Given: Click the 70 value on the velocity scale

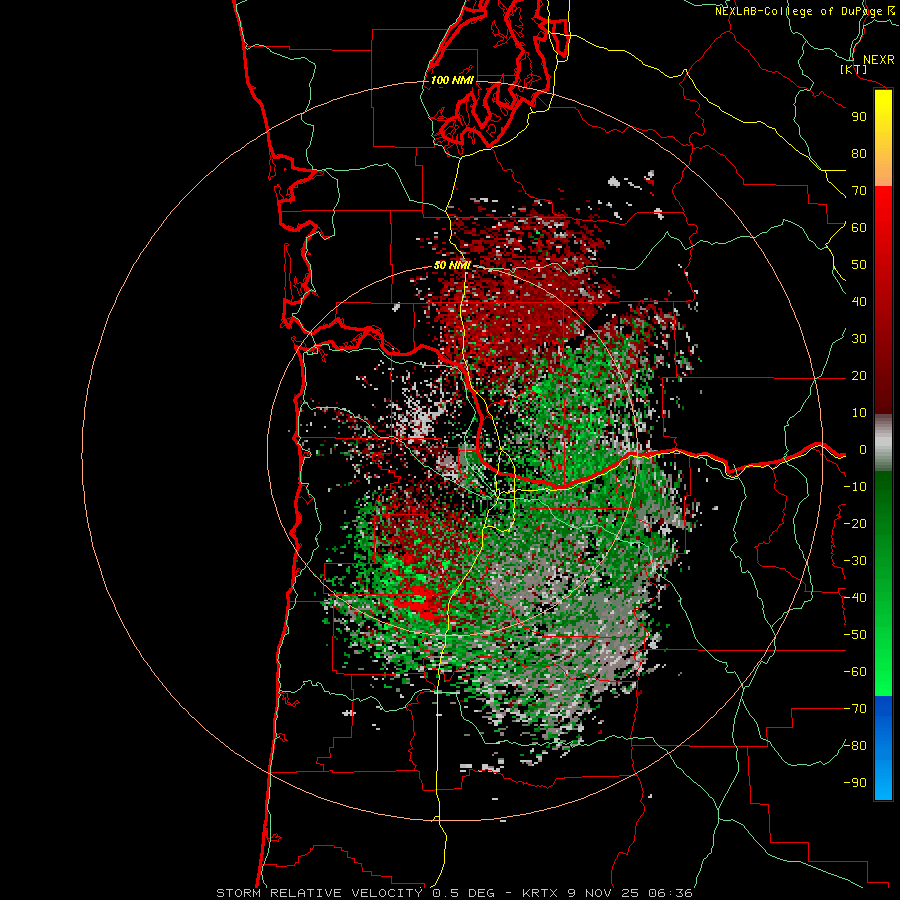Looking at the screenshot, I should coord(859,191).
